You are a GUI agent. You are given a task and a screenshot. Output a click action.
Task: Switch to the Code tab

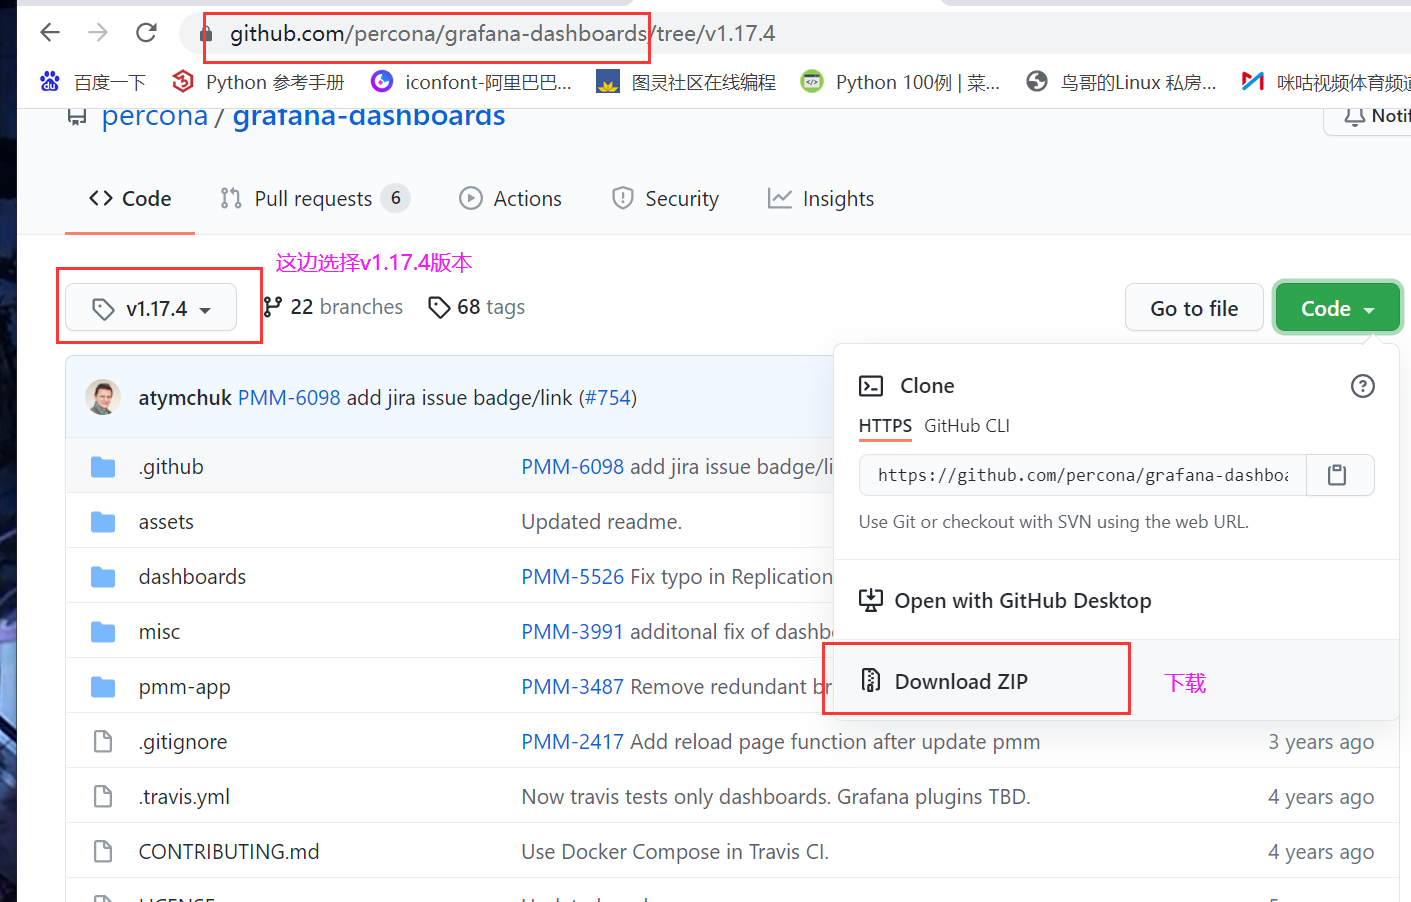coord(130,199)
